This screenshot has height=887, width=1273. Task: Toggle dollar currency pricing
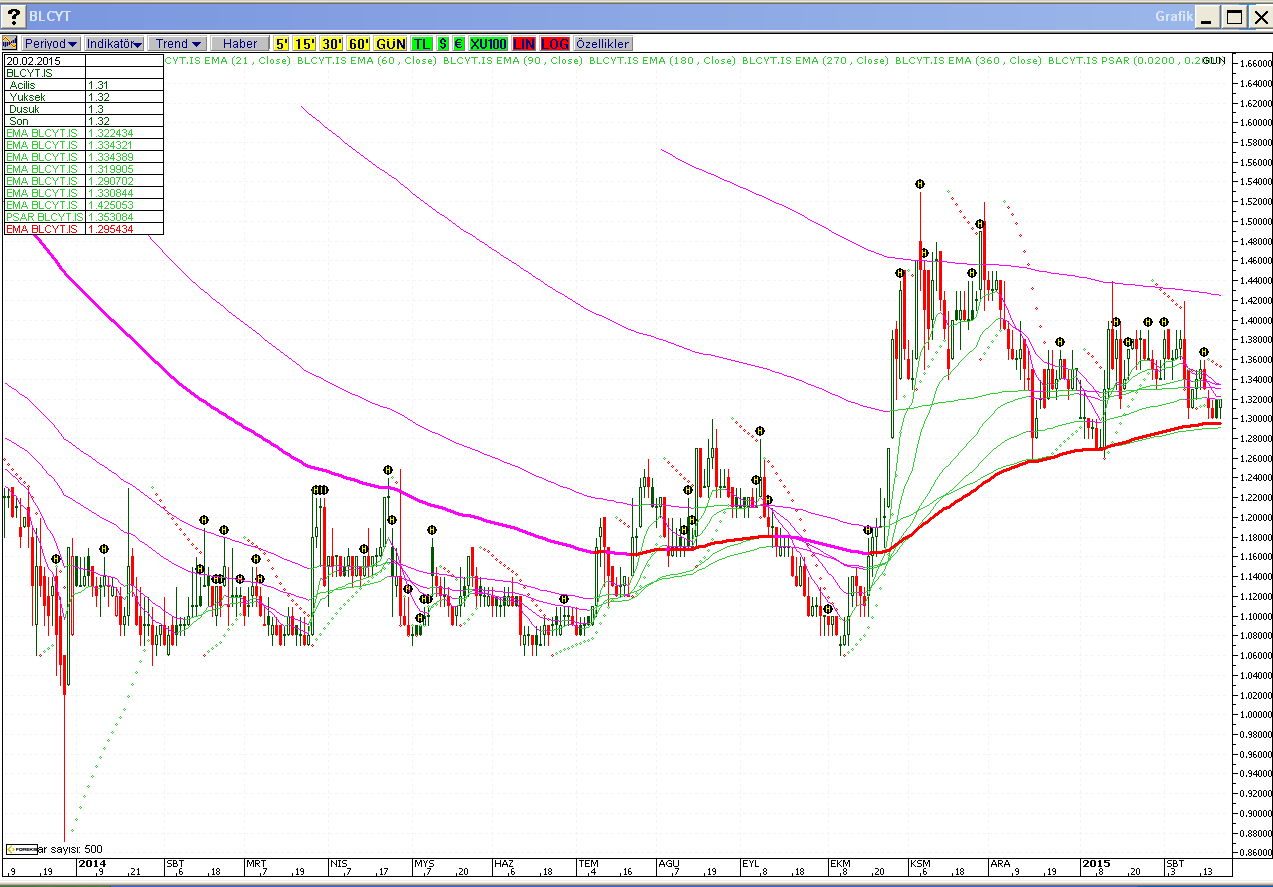443,44
